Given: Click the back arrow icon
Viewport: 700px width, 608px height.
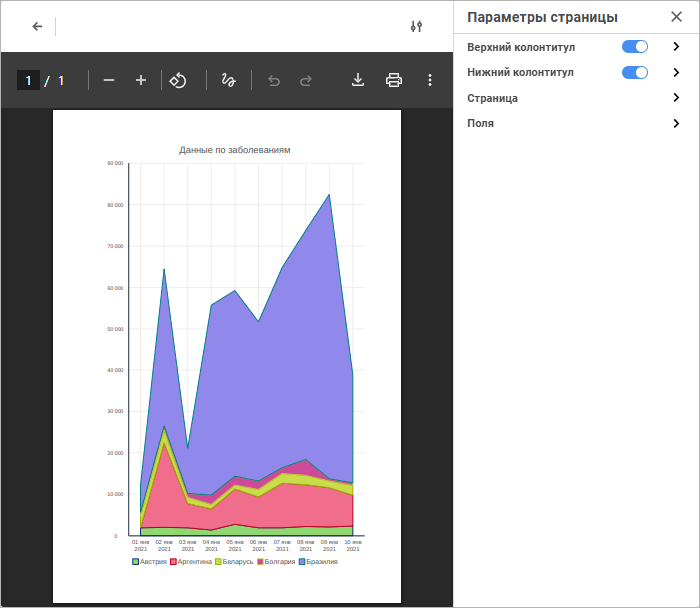Looking at the screenshot, I should point(37,26).
